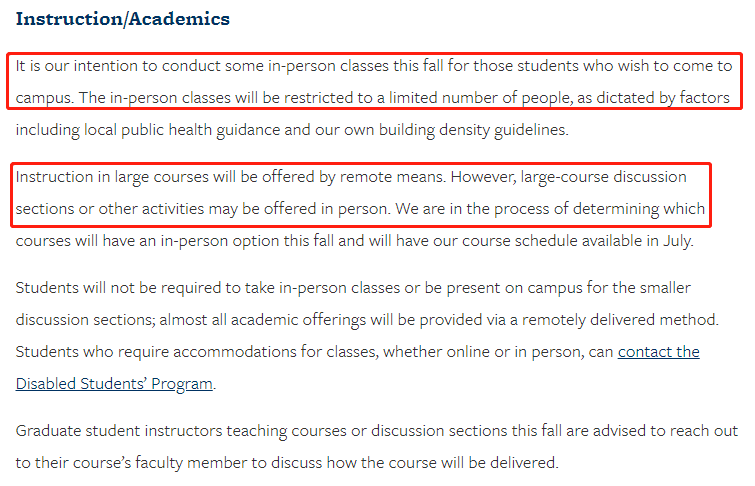Click the line starting "Graduate student instructors teaching"

pyautogui.click(x=377, y=431)
